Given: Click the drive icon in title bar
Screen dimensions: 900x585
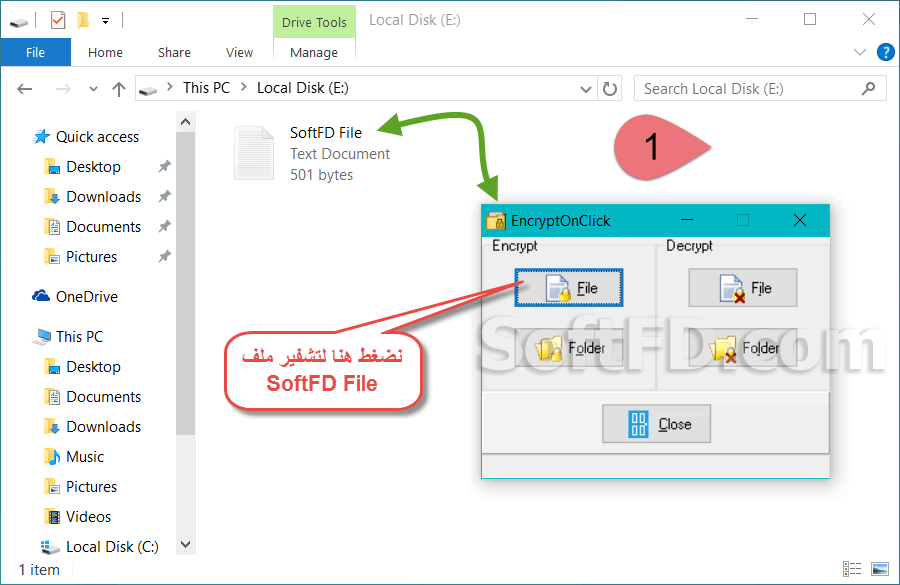Looking at the screenshot, I should click(x=19, y=22).
